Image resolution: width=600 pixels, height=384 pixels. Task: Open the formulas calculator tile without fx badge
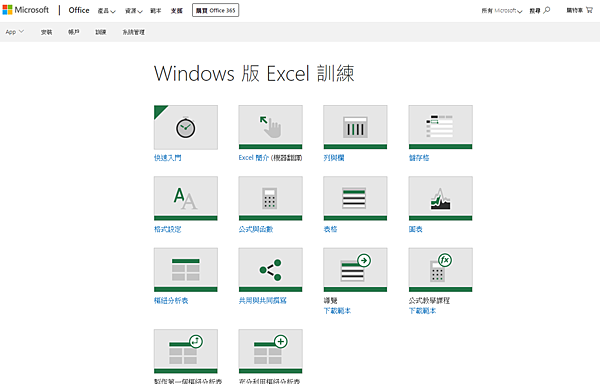tap(271, 199)
